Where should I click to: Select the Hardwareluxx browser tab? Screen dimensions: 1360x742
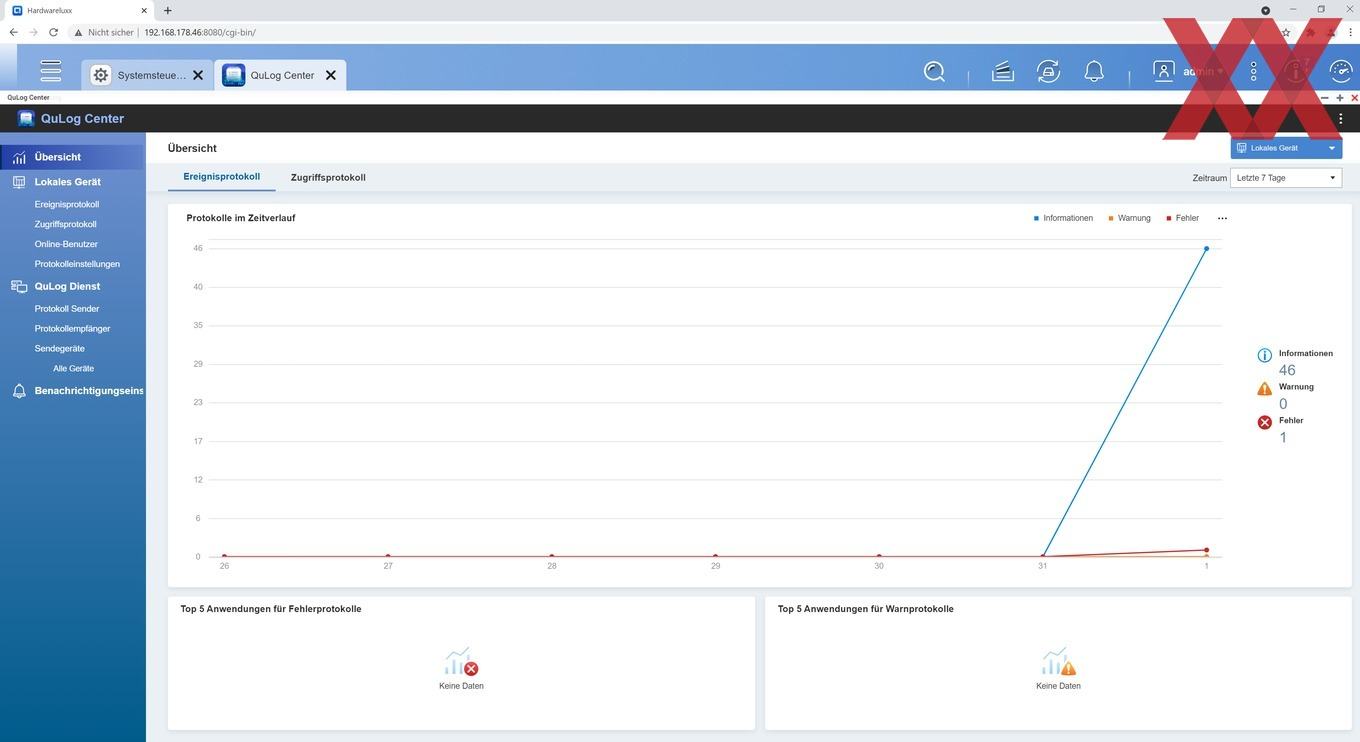coord(78,10)
